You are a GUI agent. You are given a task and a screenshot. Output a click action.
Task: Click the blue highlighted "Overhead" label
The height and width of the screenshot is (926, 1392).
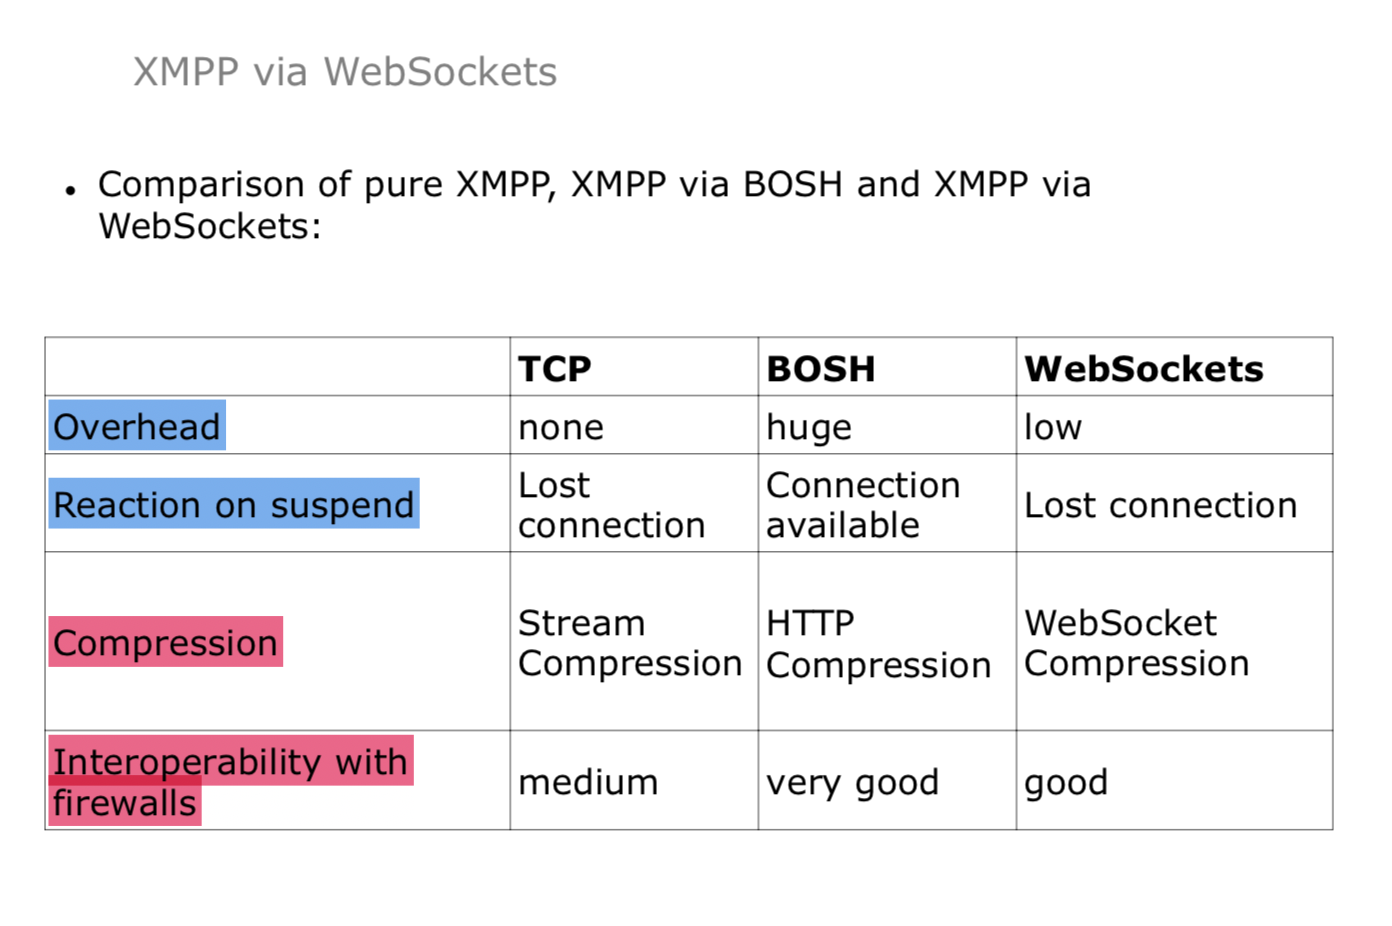(x=137, y=426)
